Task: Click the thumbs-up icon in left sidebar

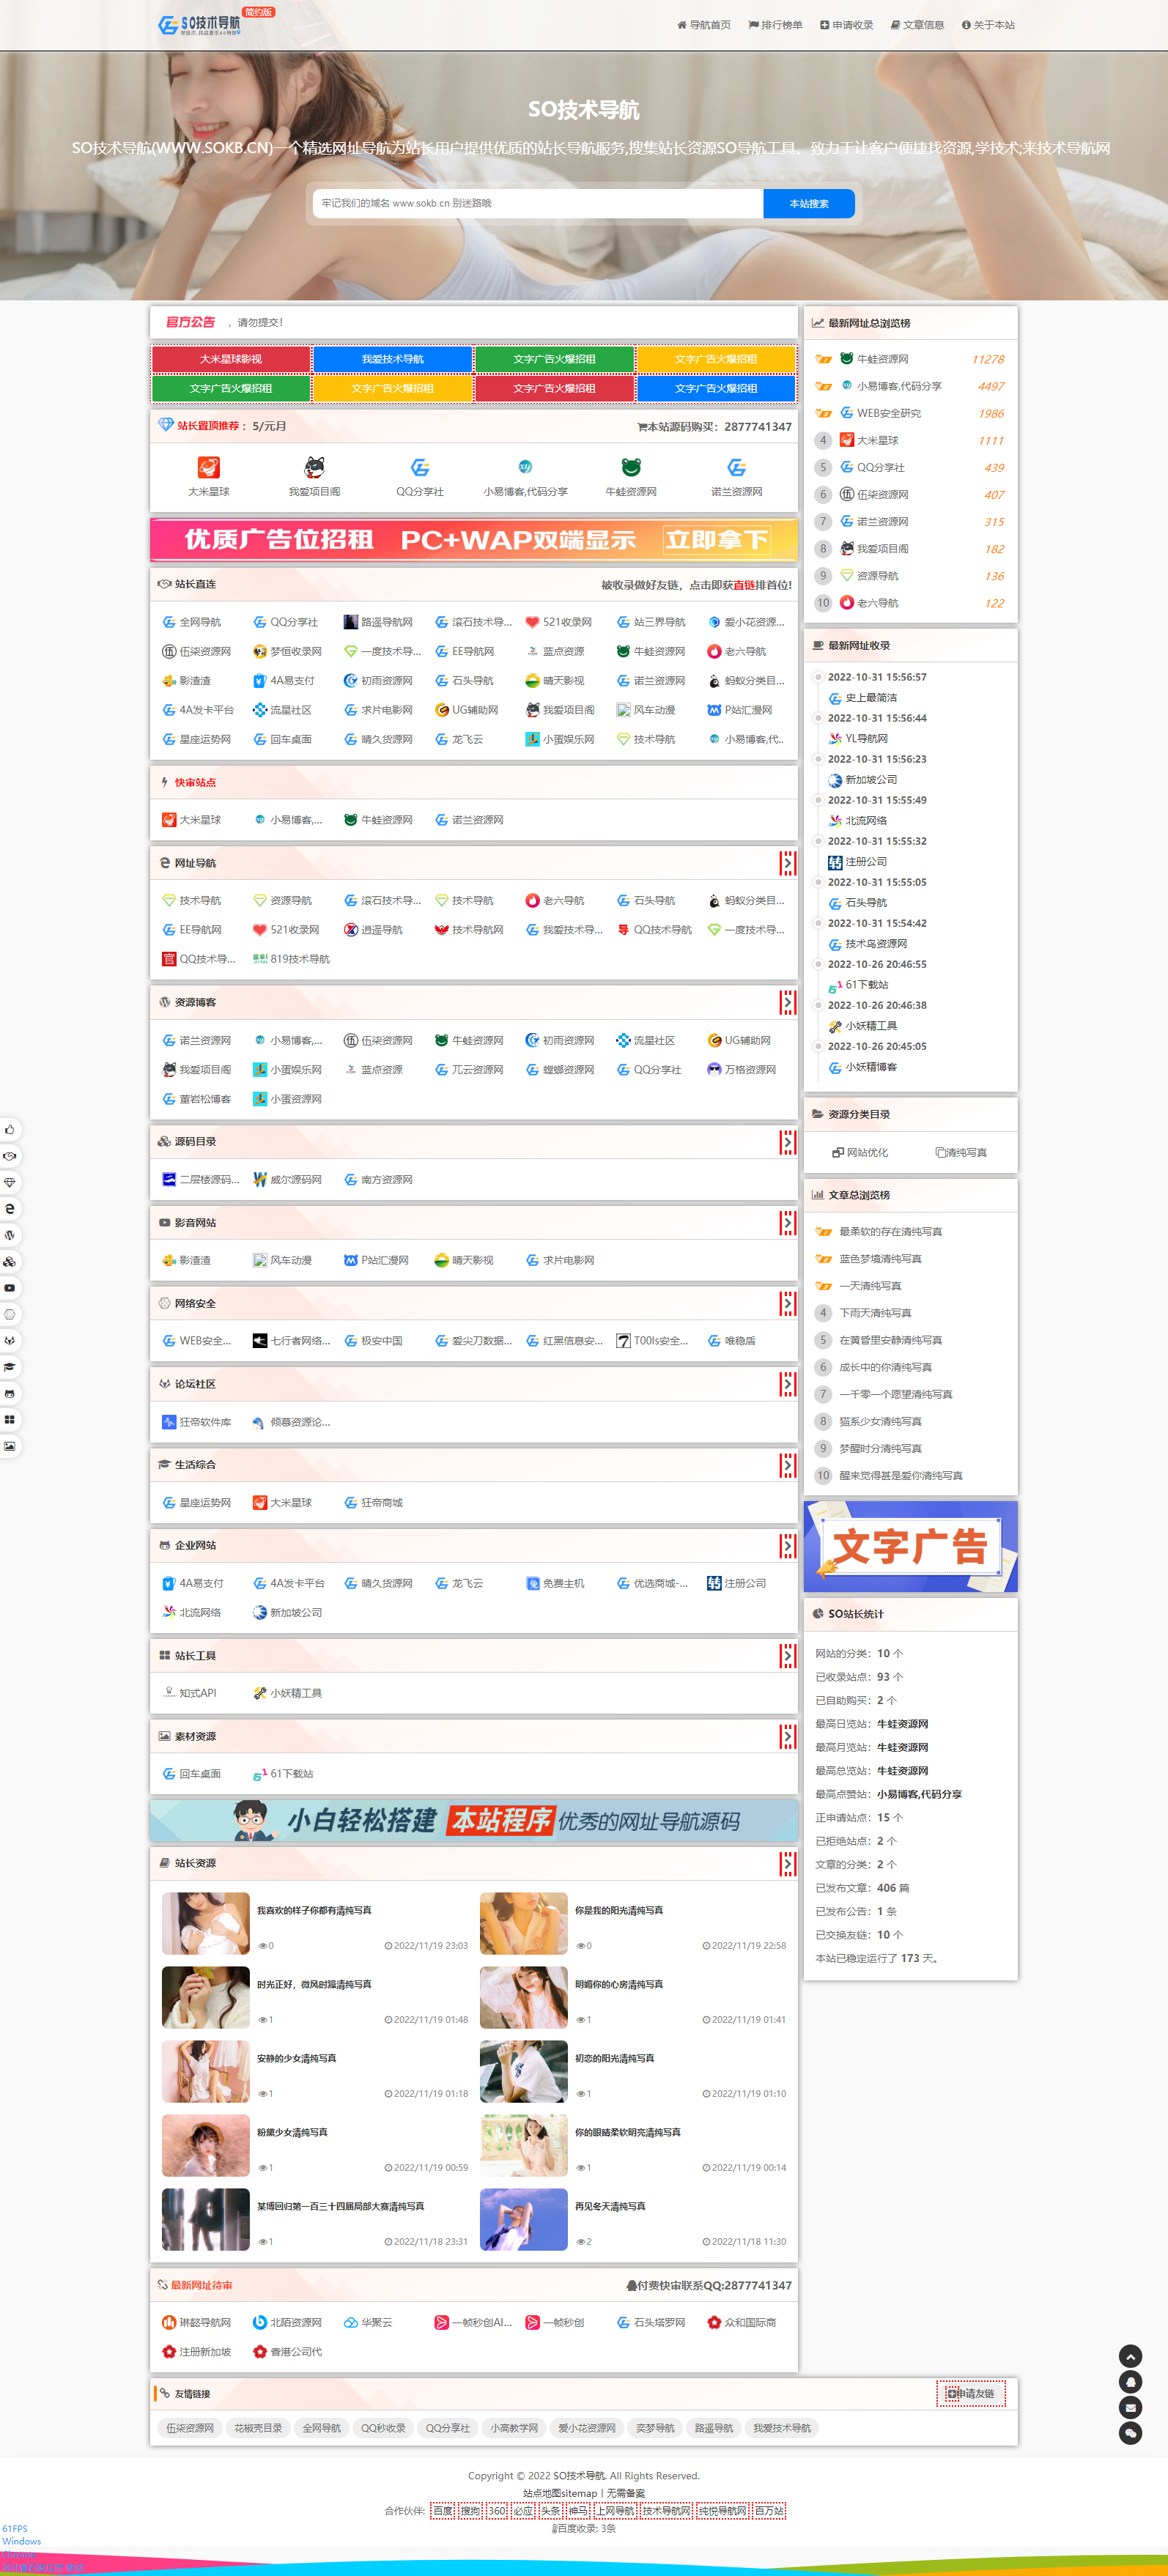Action: coord(9,1129)
